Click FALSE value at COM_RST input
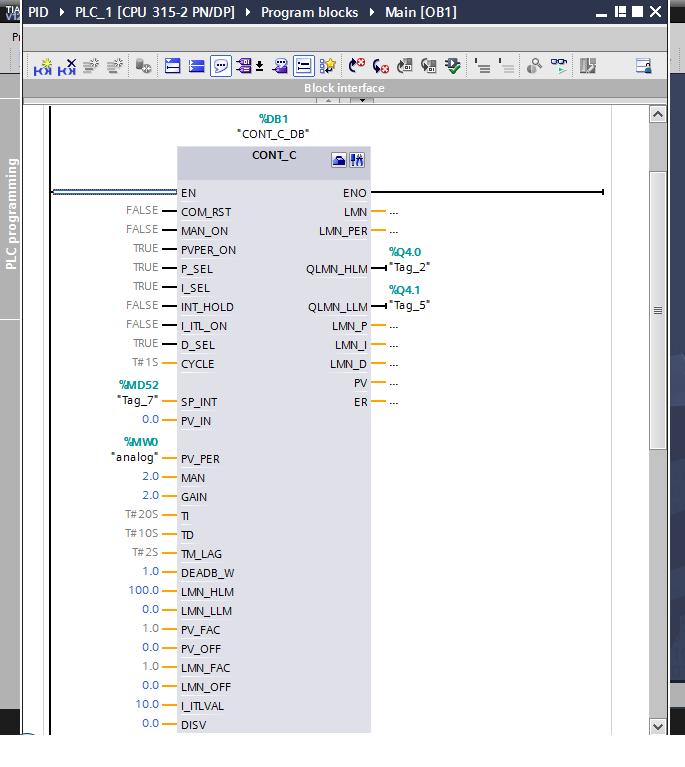The width and height of the screenshot is (685, 767). click(x=142, y=210)
